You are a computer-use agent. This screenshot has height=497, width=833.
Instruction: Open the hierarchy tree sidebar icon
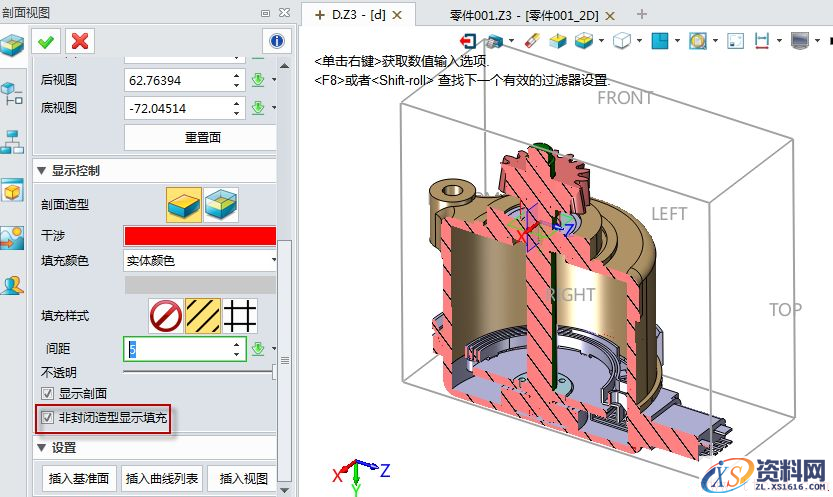click(x=12, y=142)
